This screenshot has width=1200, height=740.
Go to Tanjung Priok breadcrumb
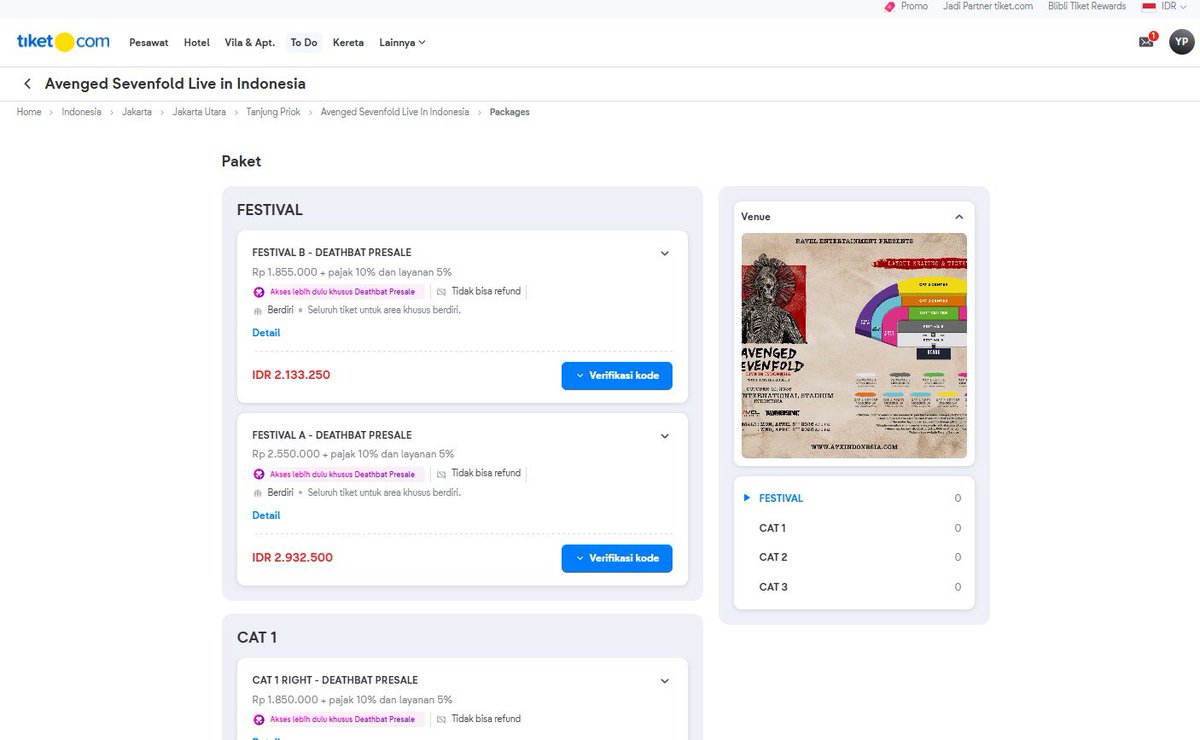(273, 112)
